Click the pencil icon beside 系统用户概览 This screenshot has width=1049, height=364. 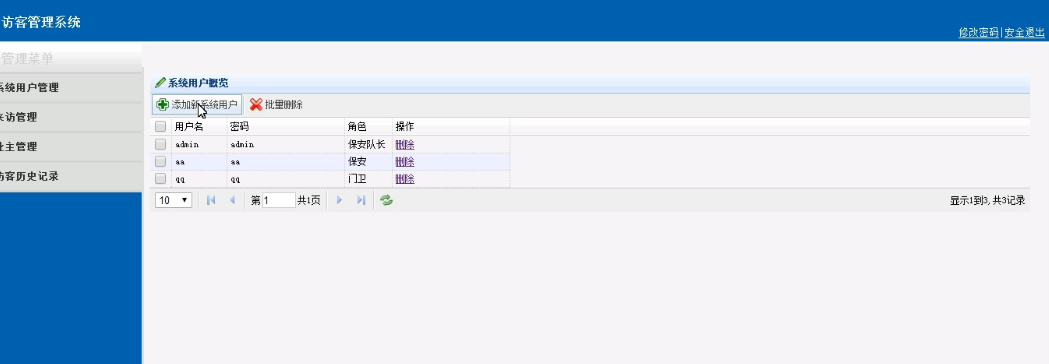point(160,83)
